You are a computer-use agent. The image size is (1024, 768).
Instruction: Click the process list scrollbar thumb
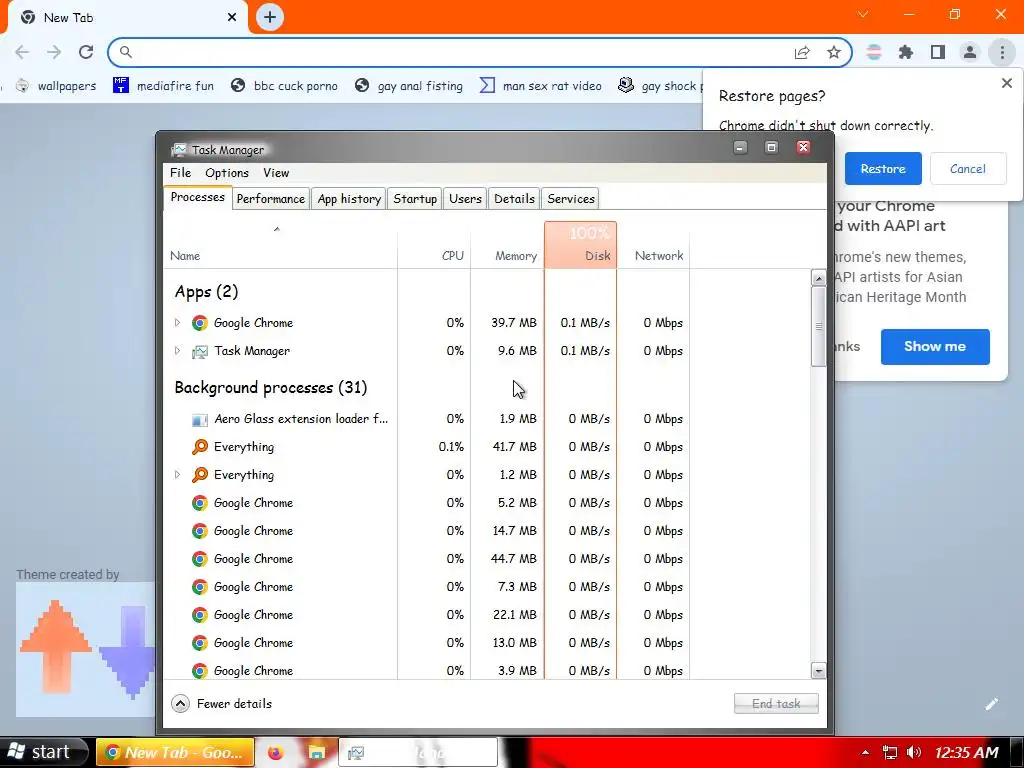click(818, 327)
